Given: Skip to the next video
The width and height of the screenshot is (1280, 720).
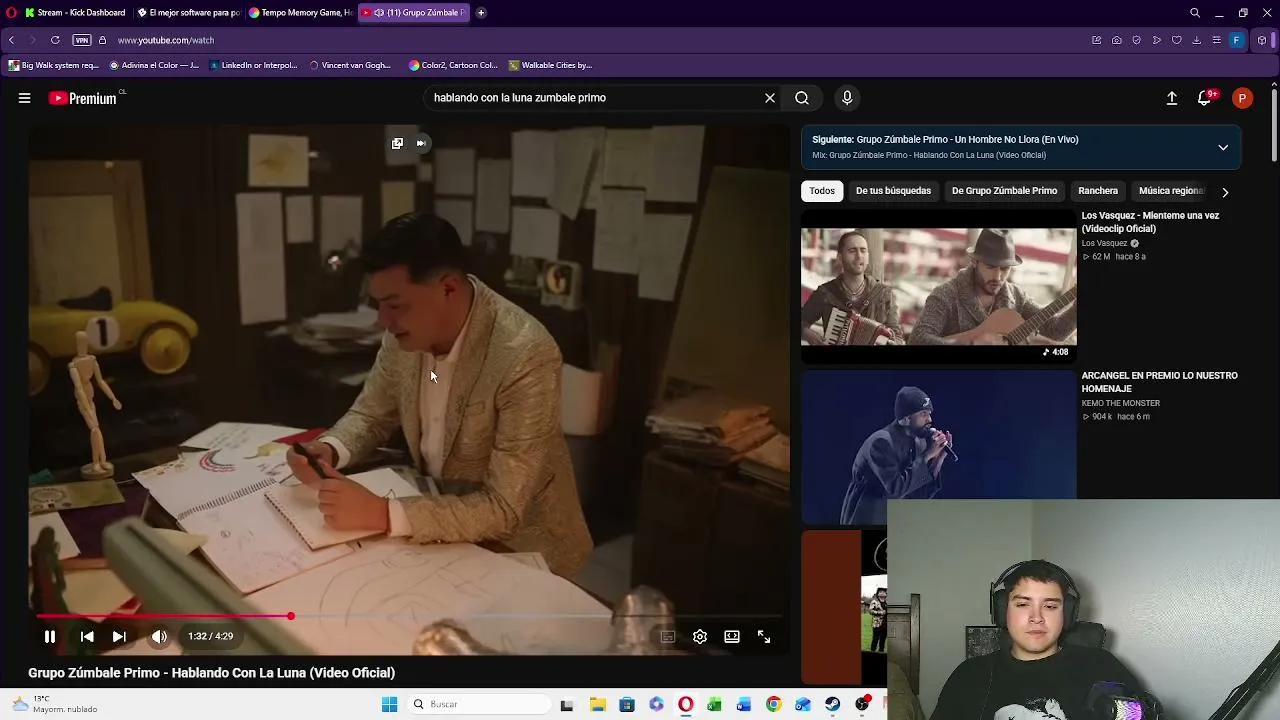Looking at the screenshot, I should tap(119, 636).
